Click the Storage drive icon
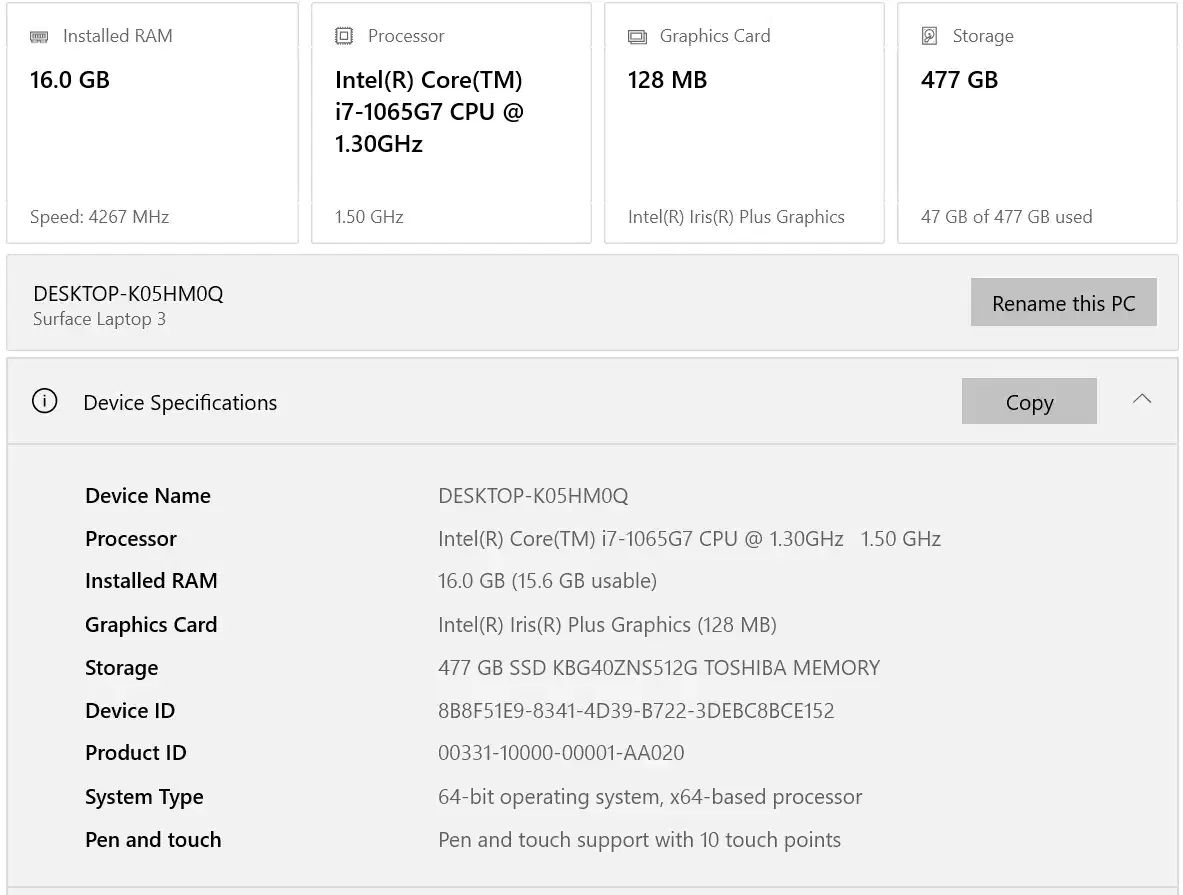Viewport: 1183px width, 895px height. pyautogui.click(x=930, y=37)
